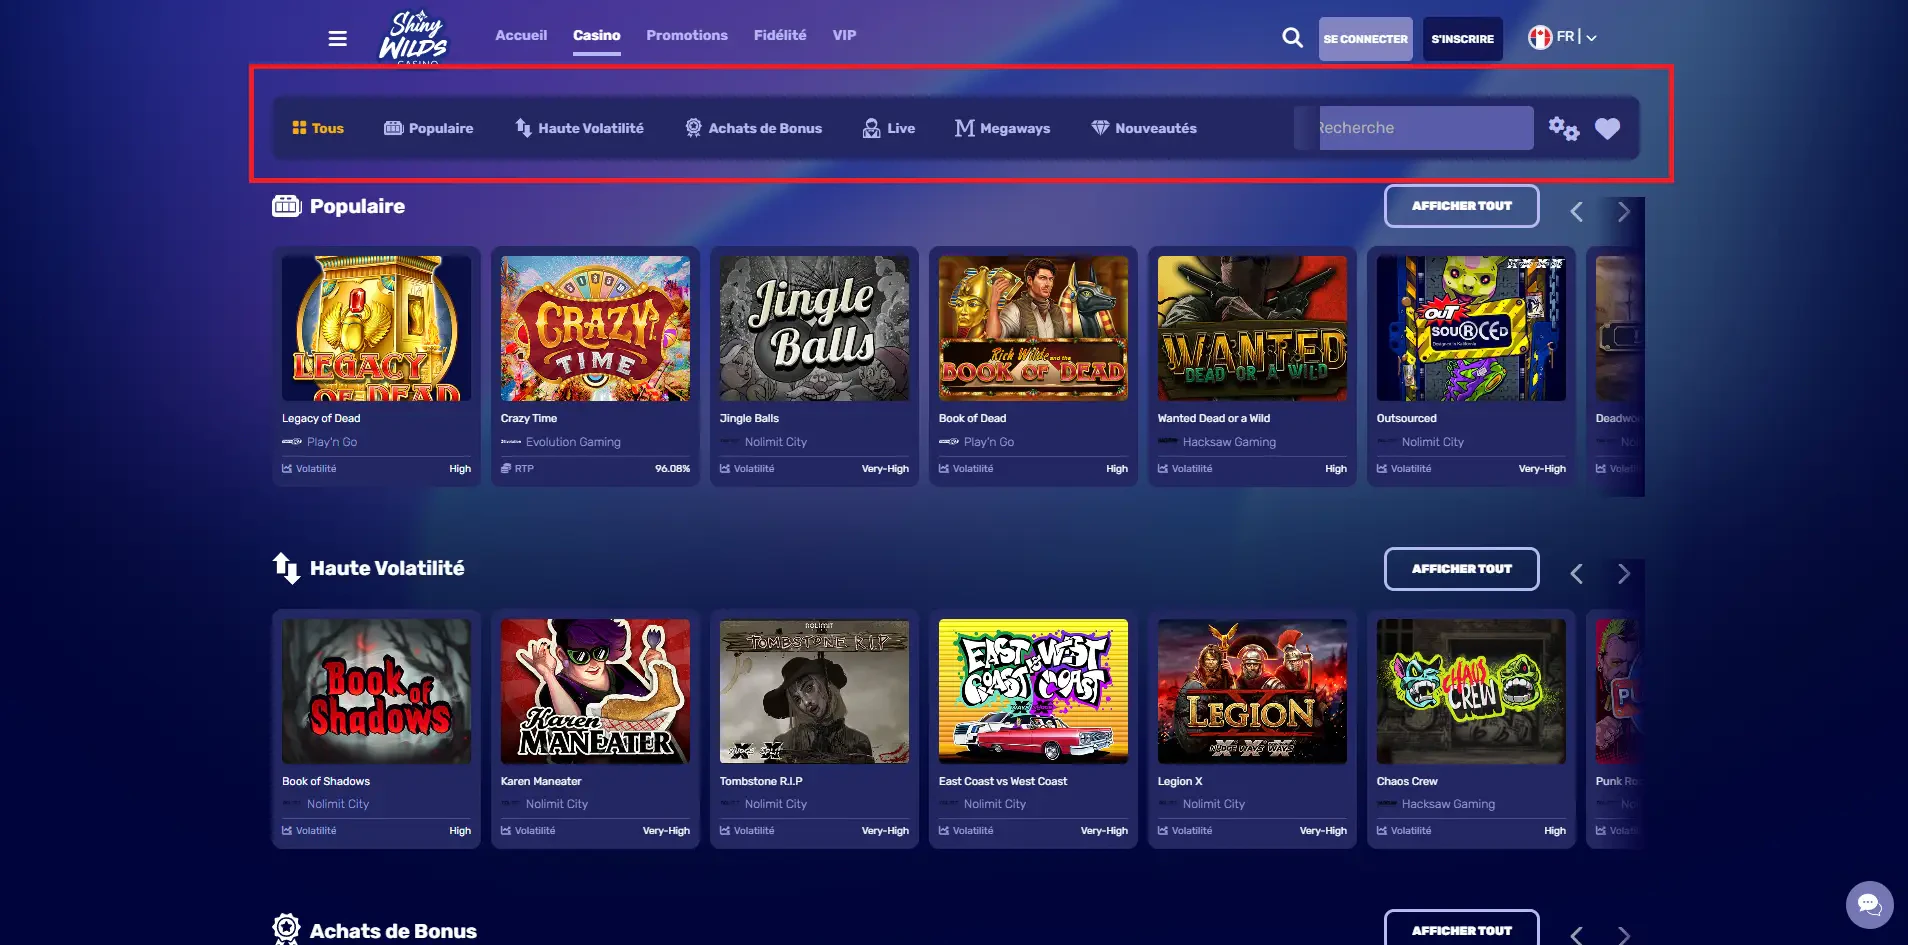Open the search magnifier icon in header
The width and height of the screenshot is (1908, 945).
(x=1292, y=38)
